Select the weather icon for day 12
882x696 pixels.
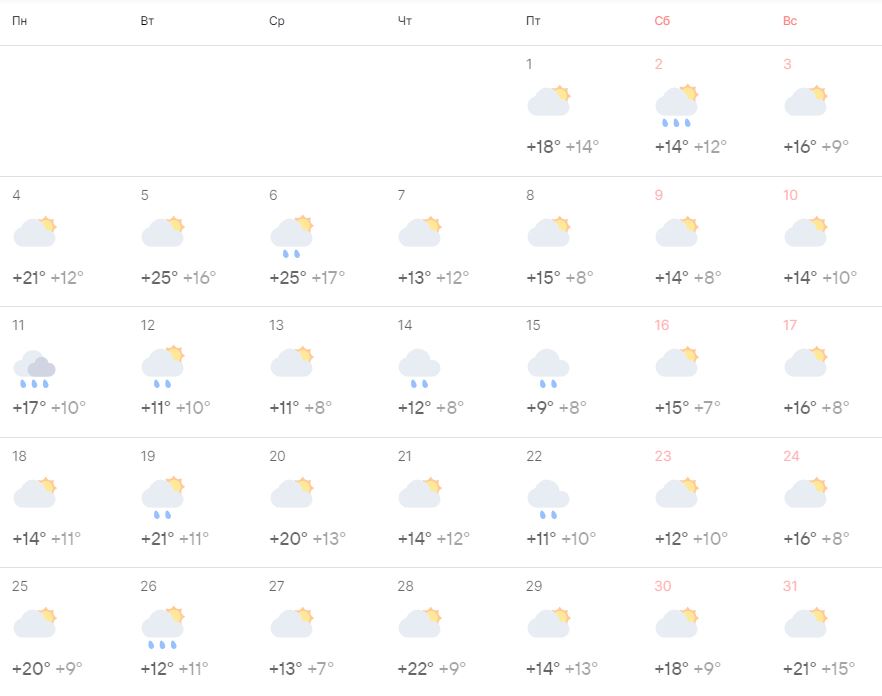[163, 366]
